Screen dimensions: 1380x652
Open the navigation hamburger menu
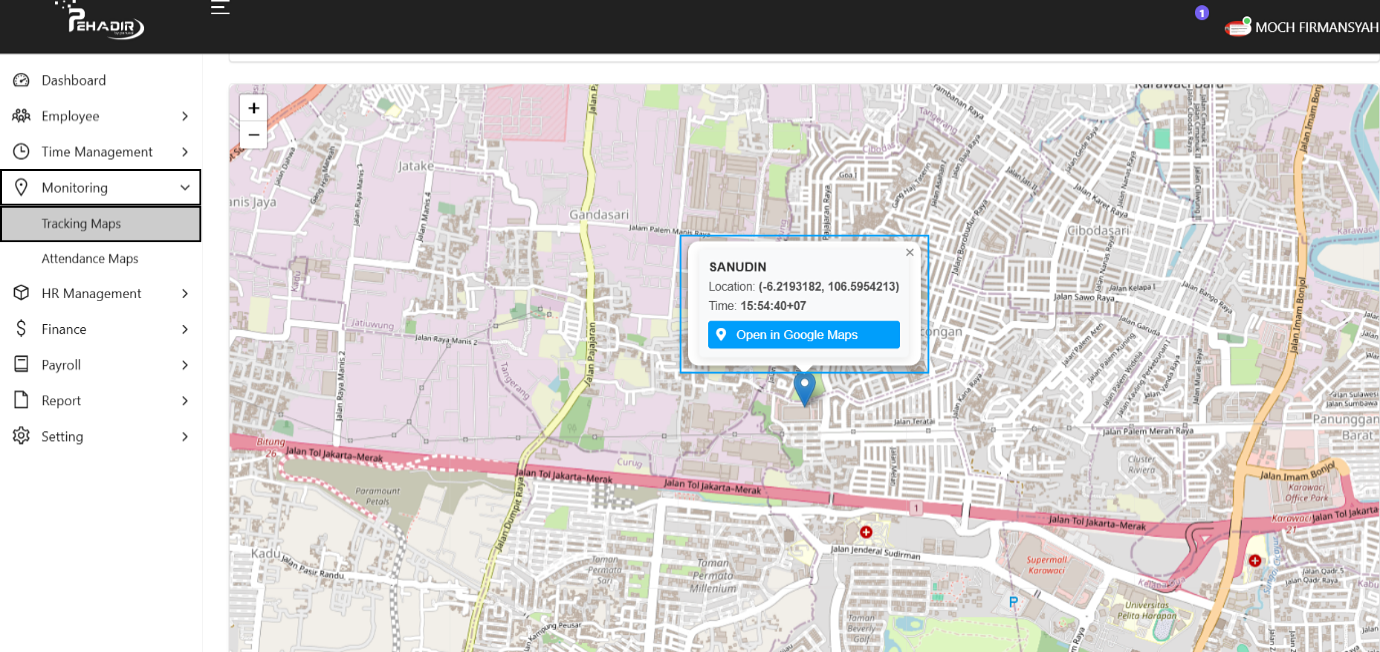[219, 8]
